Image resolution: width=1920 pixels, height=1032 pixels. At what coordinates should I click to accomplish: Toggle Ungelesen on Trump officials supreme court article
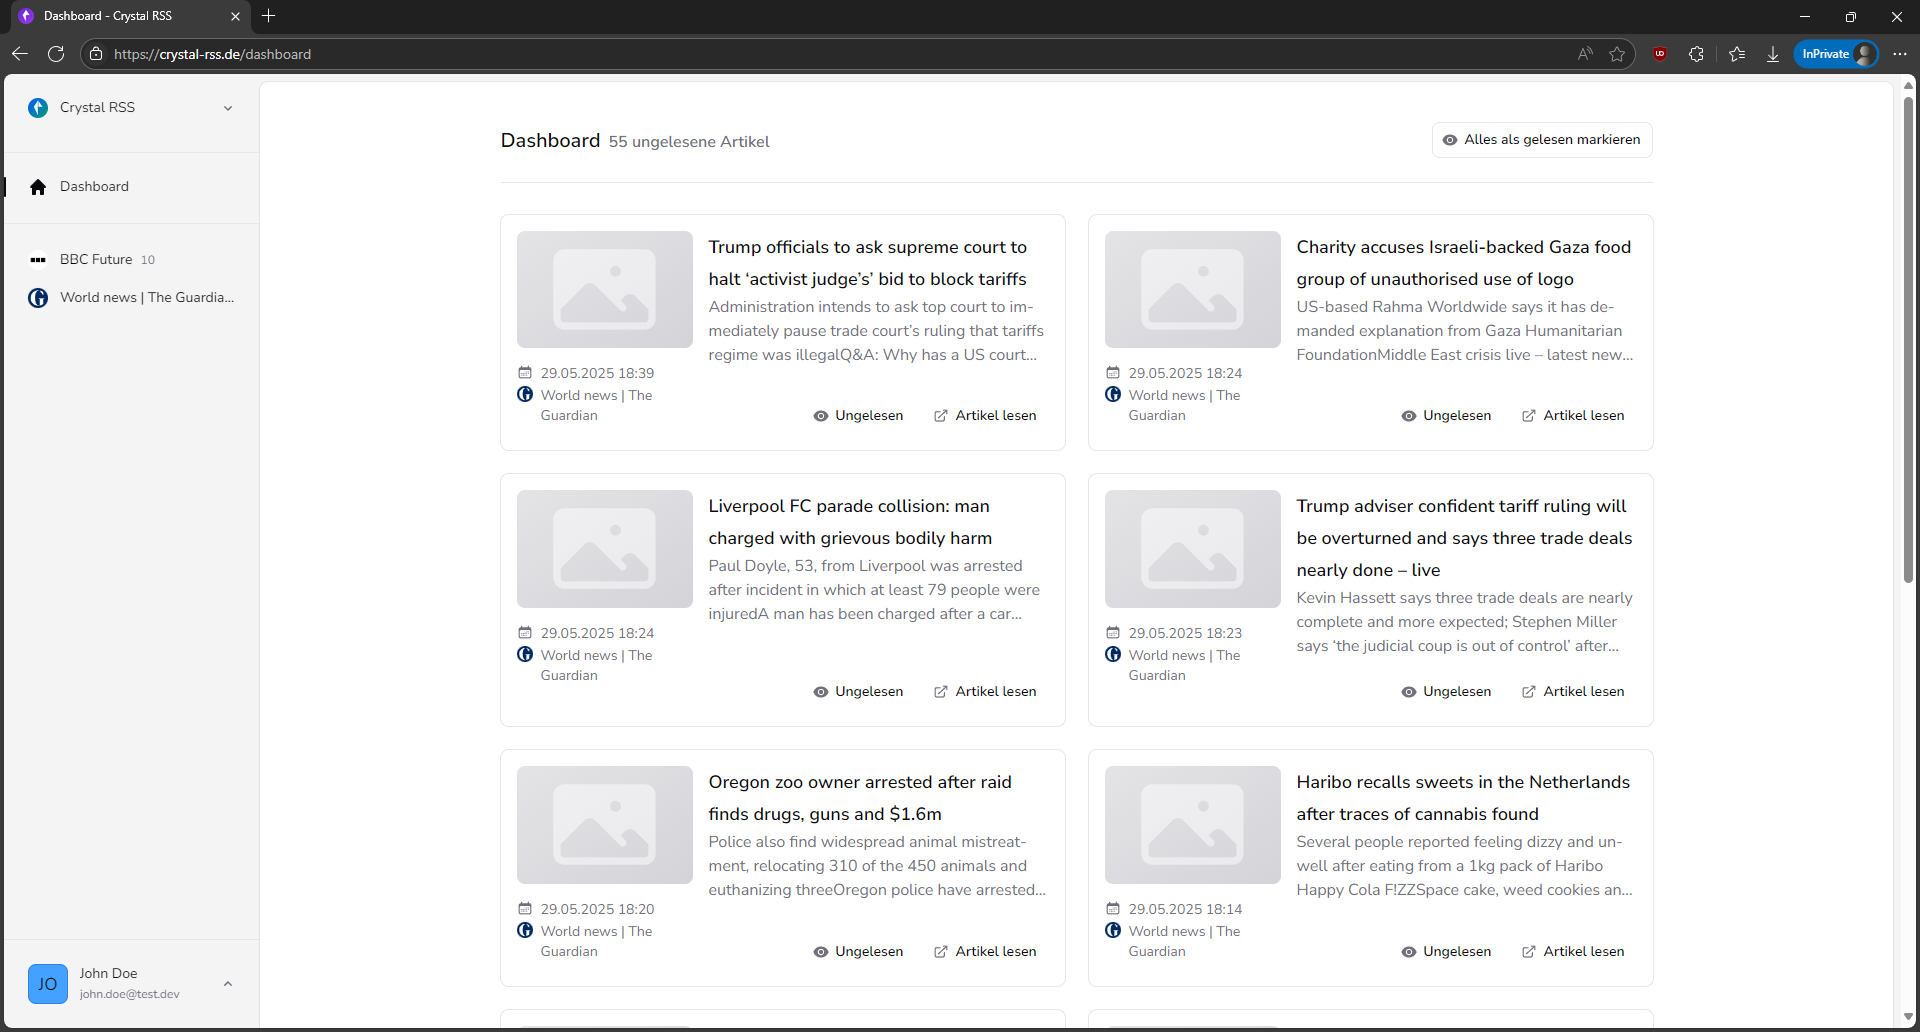point(858,416)
